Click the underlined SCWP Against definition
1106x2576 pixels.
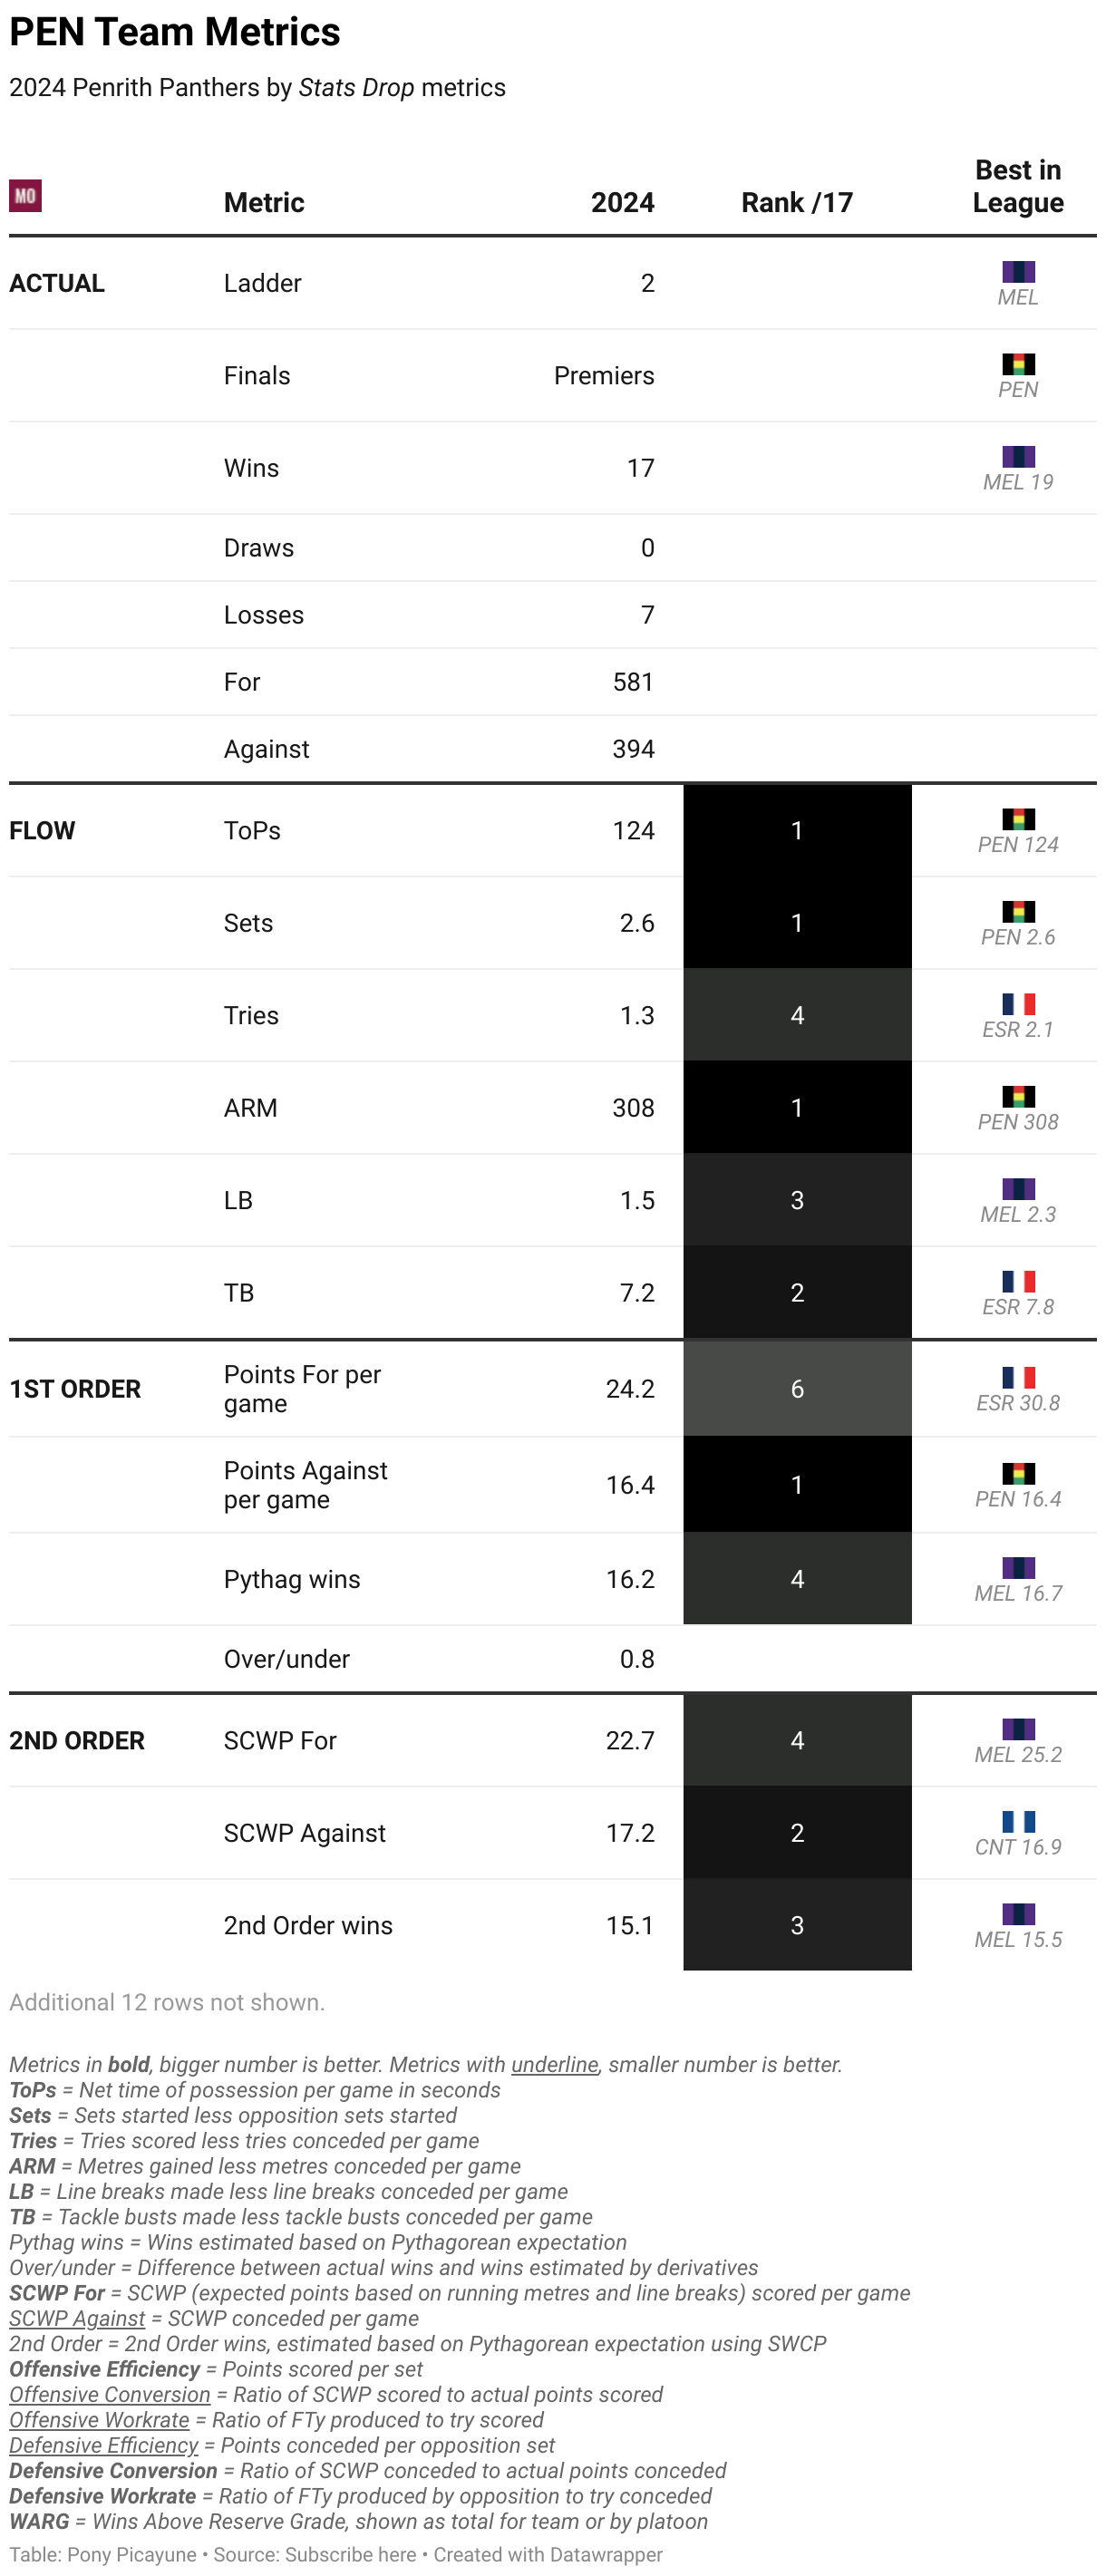77,2318
